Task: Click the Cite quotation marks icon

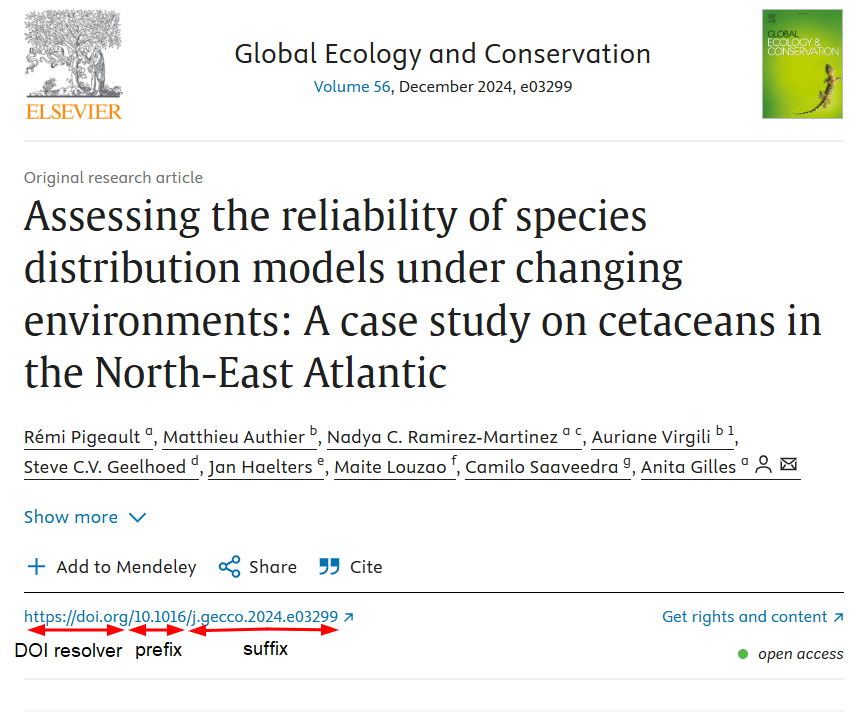Action: click(329, 567)
